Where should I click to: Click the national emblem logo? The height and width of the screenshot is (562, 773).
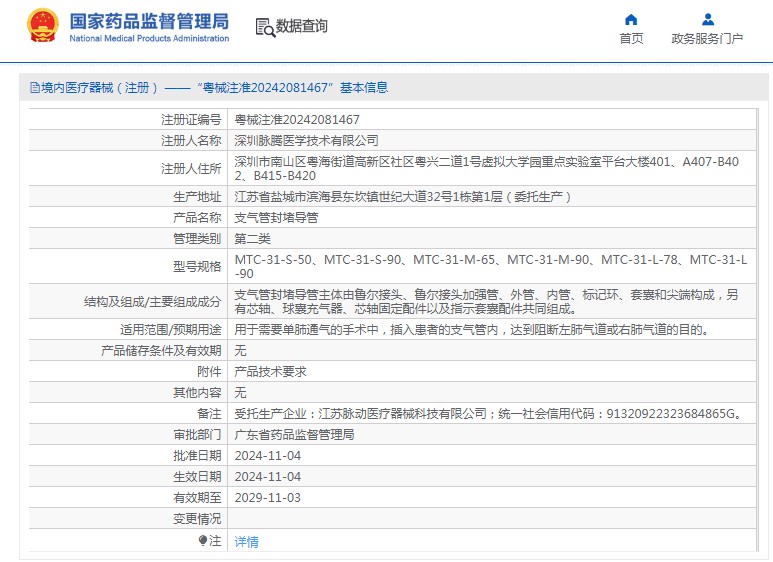point(43,26)
